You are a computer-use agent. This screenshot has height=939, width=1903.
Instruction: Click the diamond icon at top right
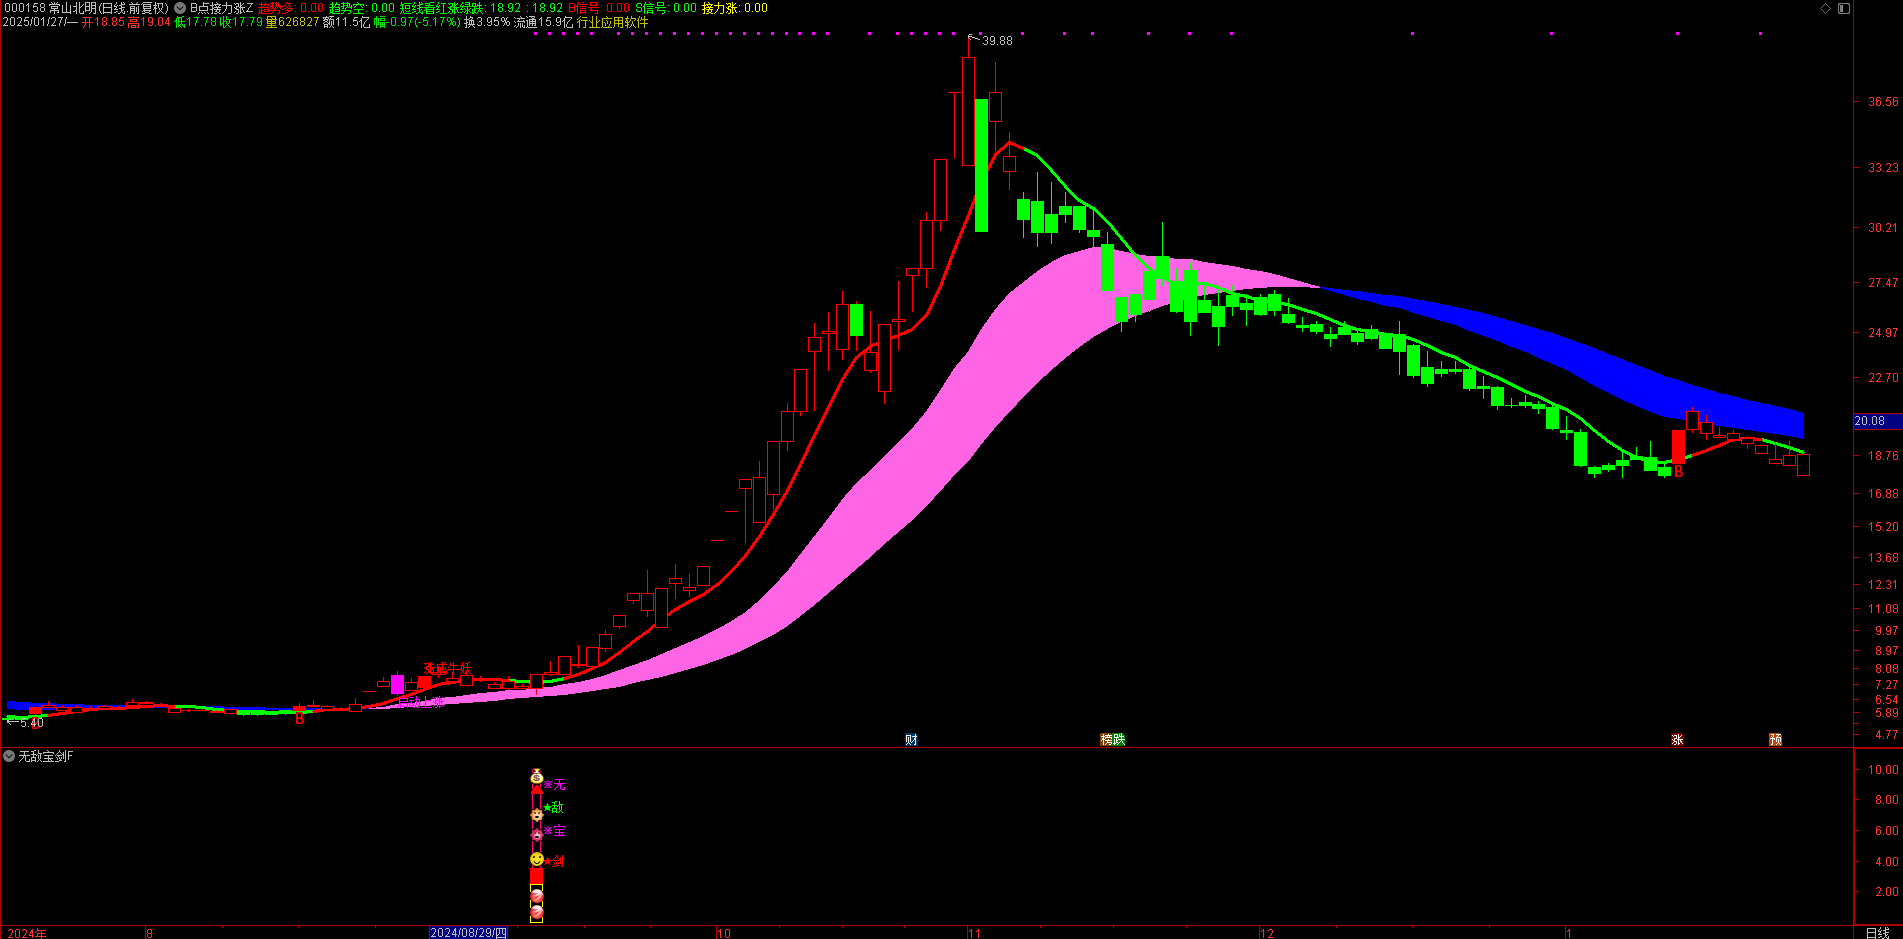(x=1825, y=8)
